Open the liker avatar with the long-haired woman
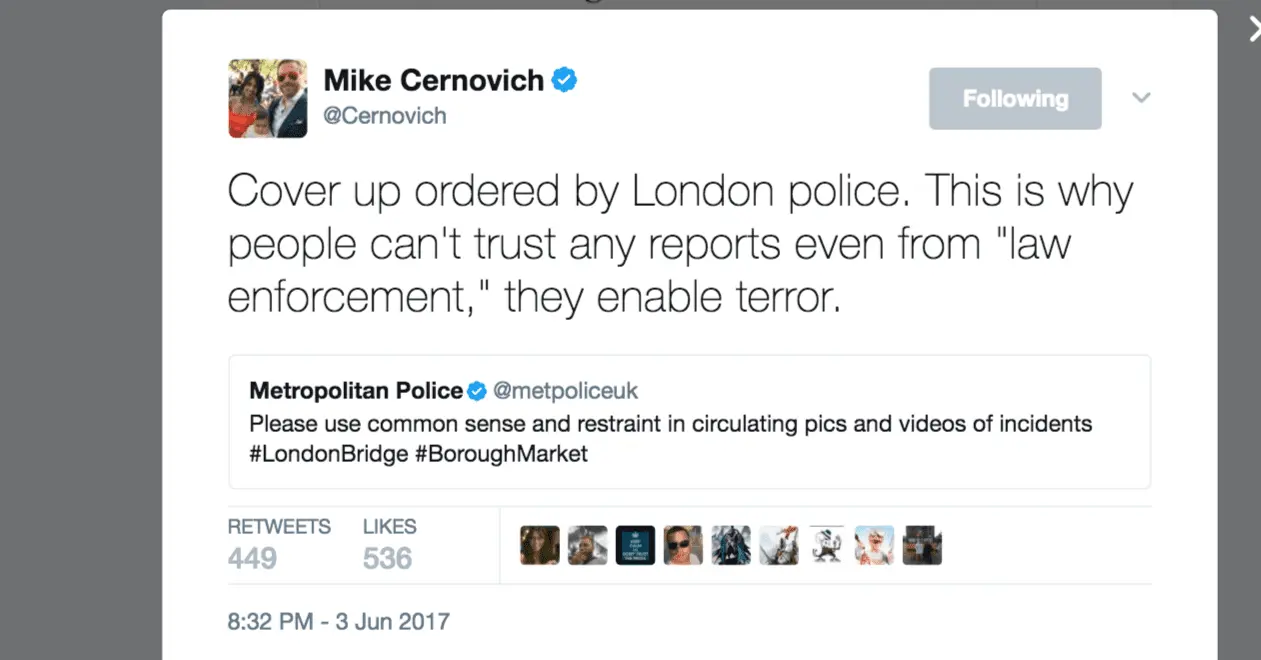Image resolution: width=1261 pixels, height=660 pixels. [x=540, y=546]
